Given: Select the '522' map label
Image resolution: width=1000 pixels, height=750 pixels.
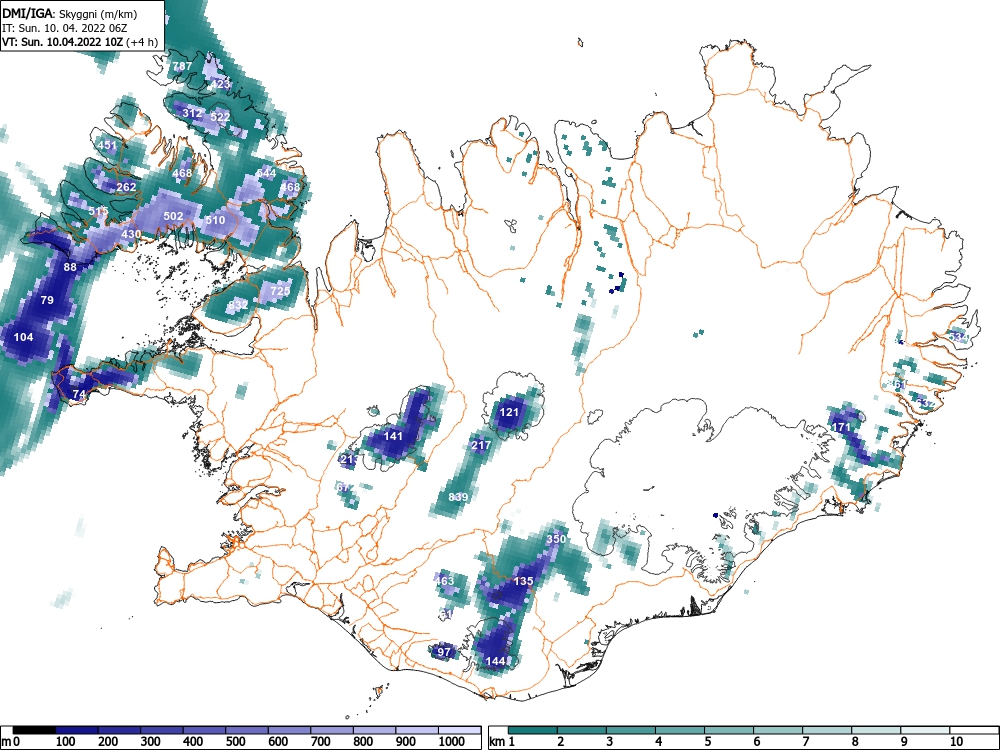Looking at the screenshot, I should pyautogui.click(x=220, y=117).
